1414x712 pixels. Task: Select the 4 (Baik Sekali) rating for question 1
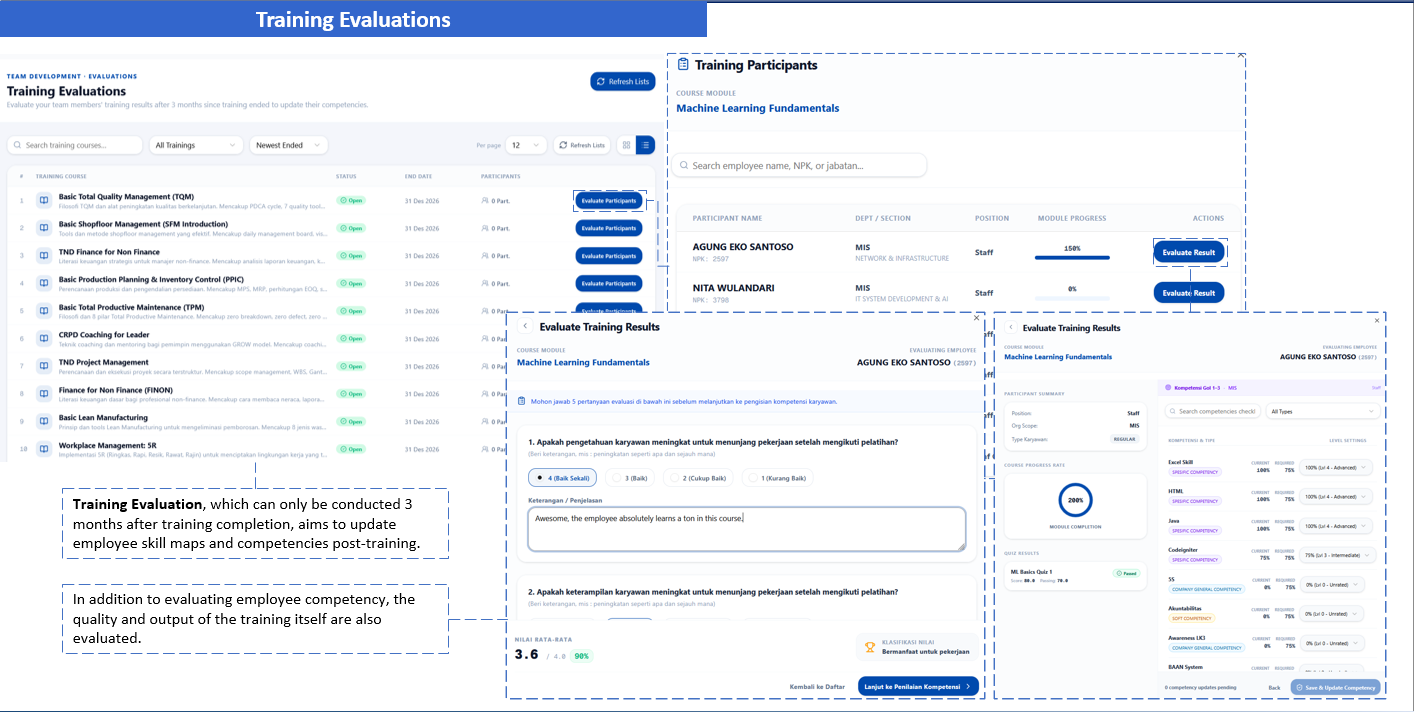[x=563, y=478]
